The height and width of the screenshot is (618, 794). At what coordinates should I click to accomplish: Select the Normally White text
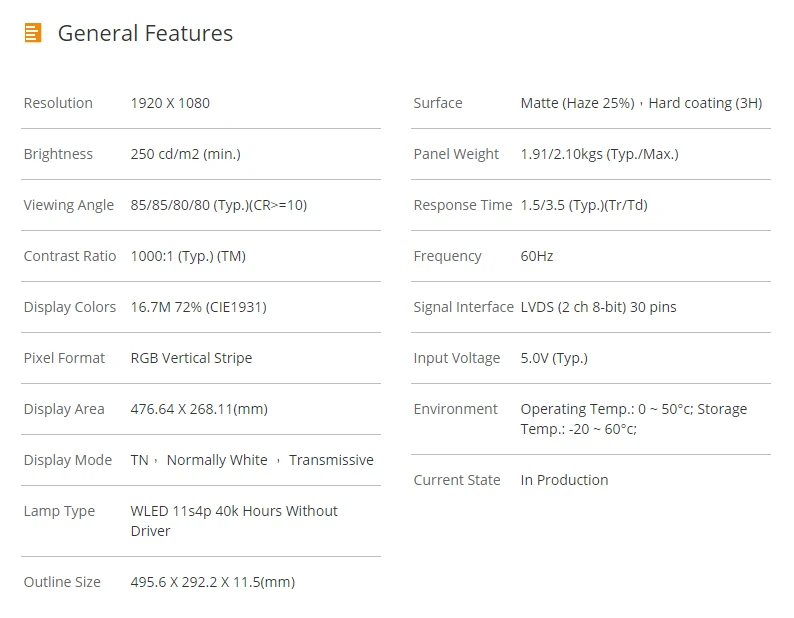(217, 460)
